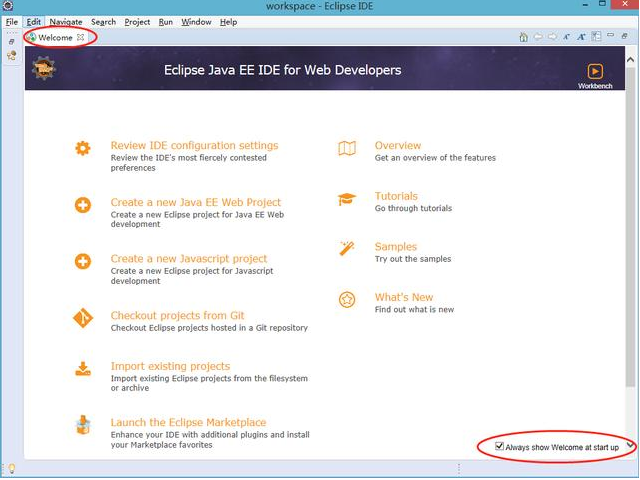Click the Marketplace box icon
This screenshot has height=480, width=640.
click(83, 425)
